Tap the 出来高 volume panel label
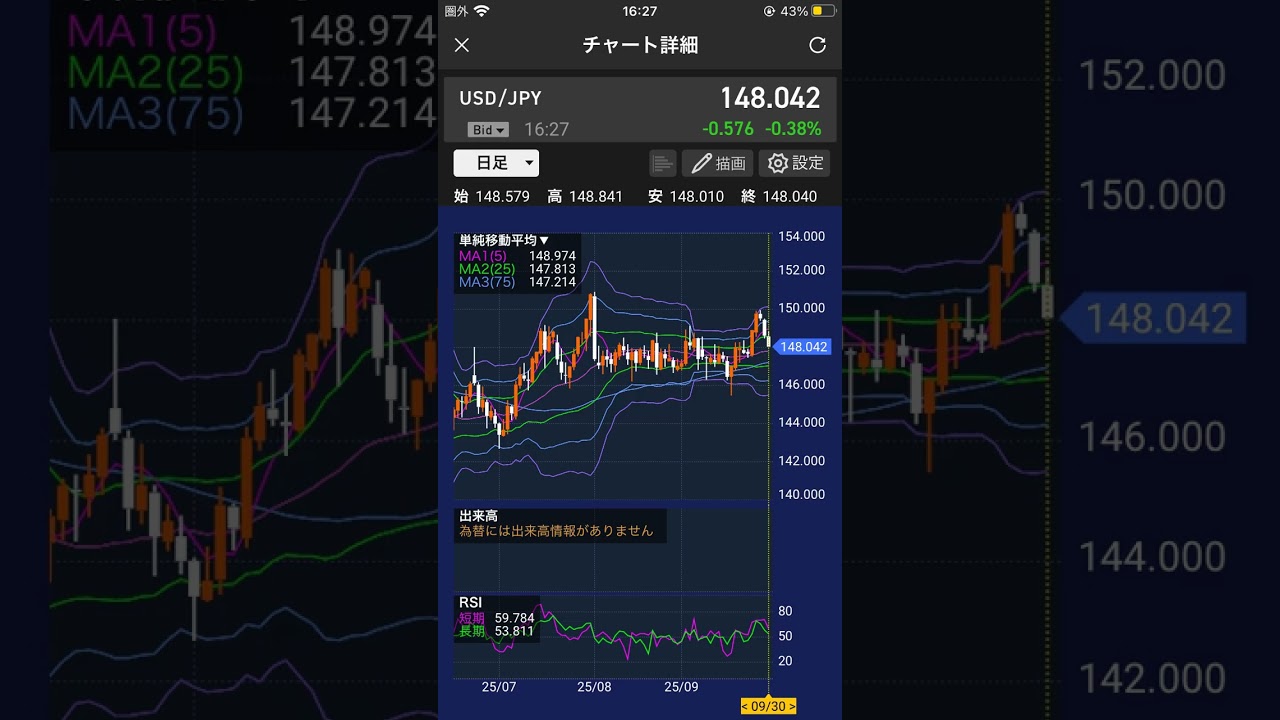 478,516
